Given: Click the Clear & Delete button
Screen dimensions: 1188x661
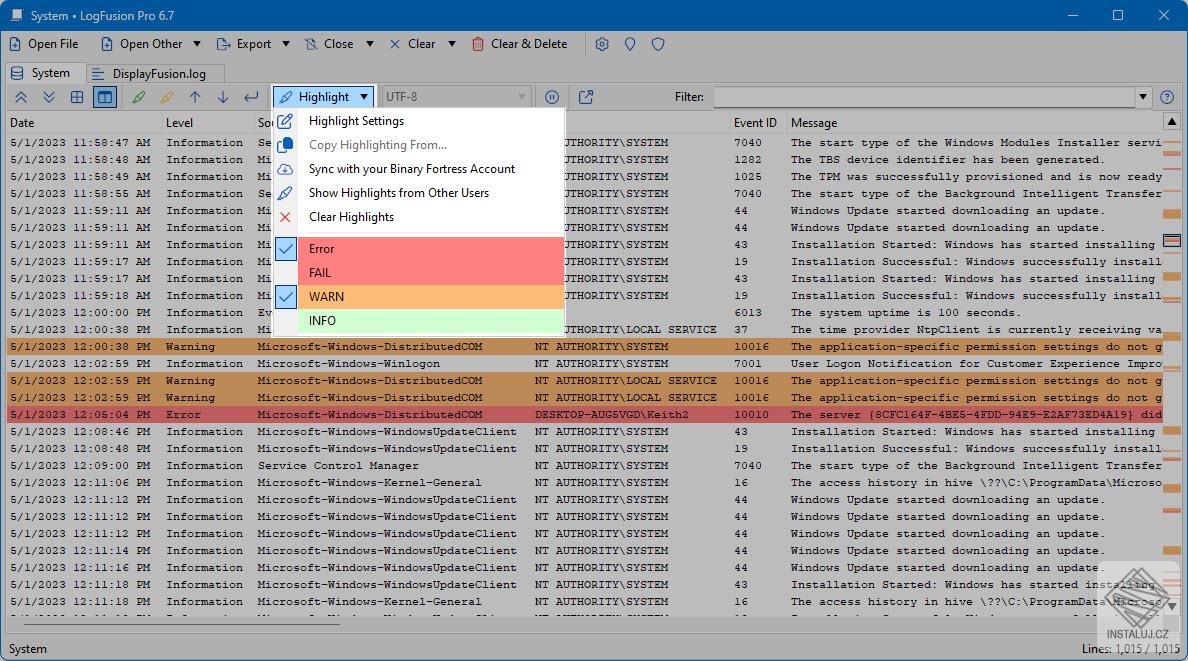Looking at the screenshot, I should coord(519,44).
